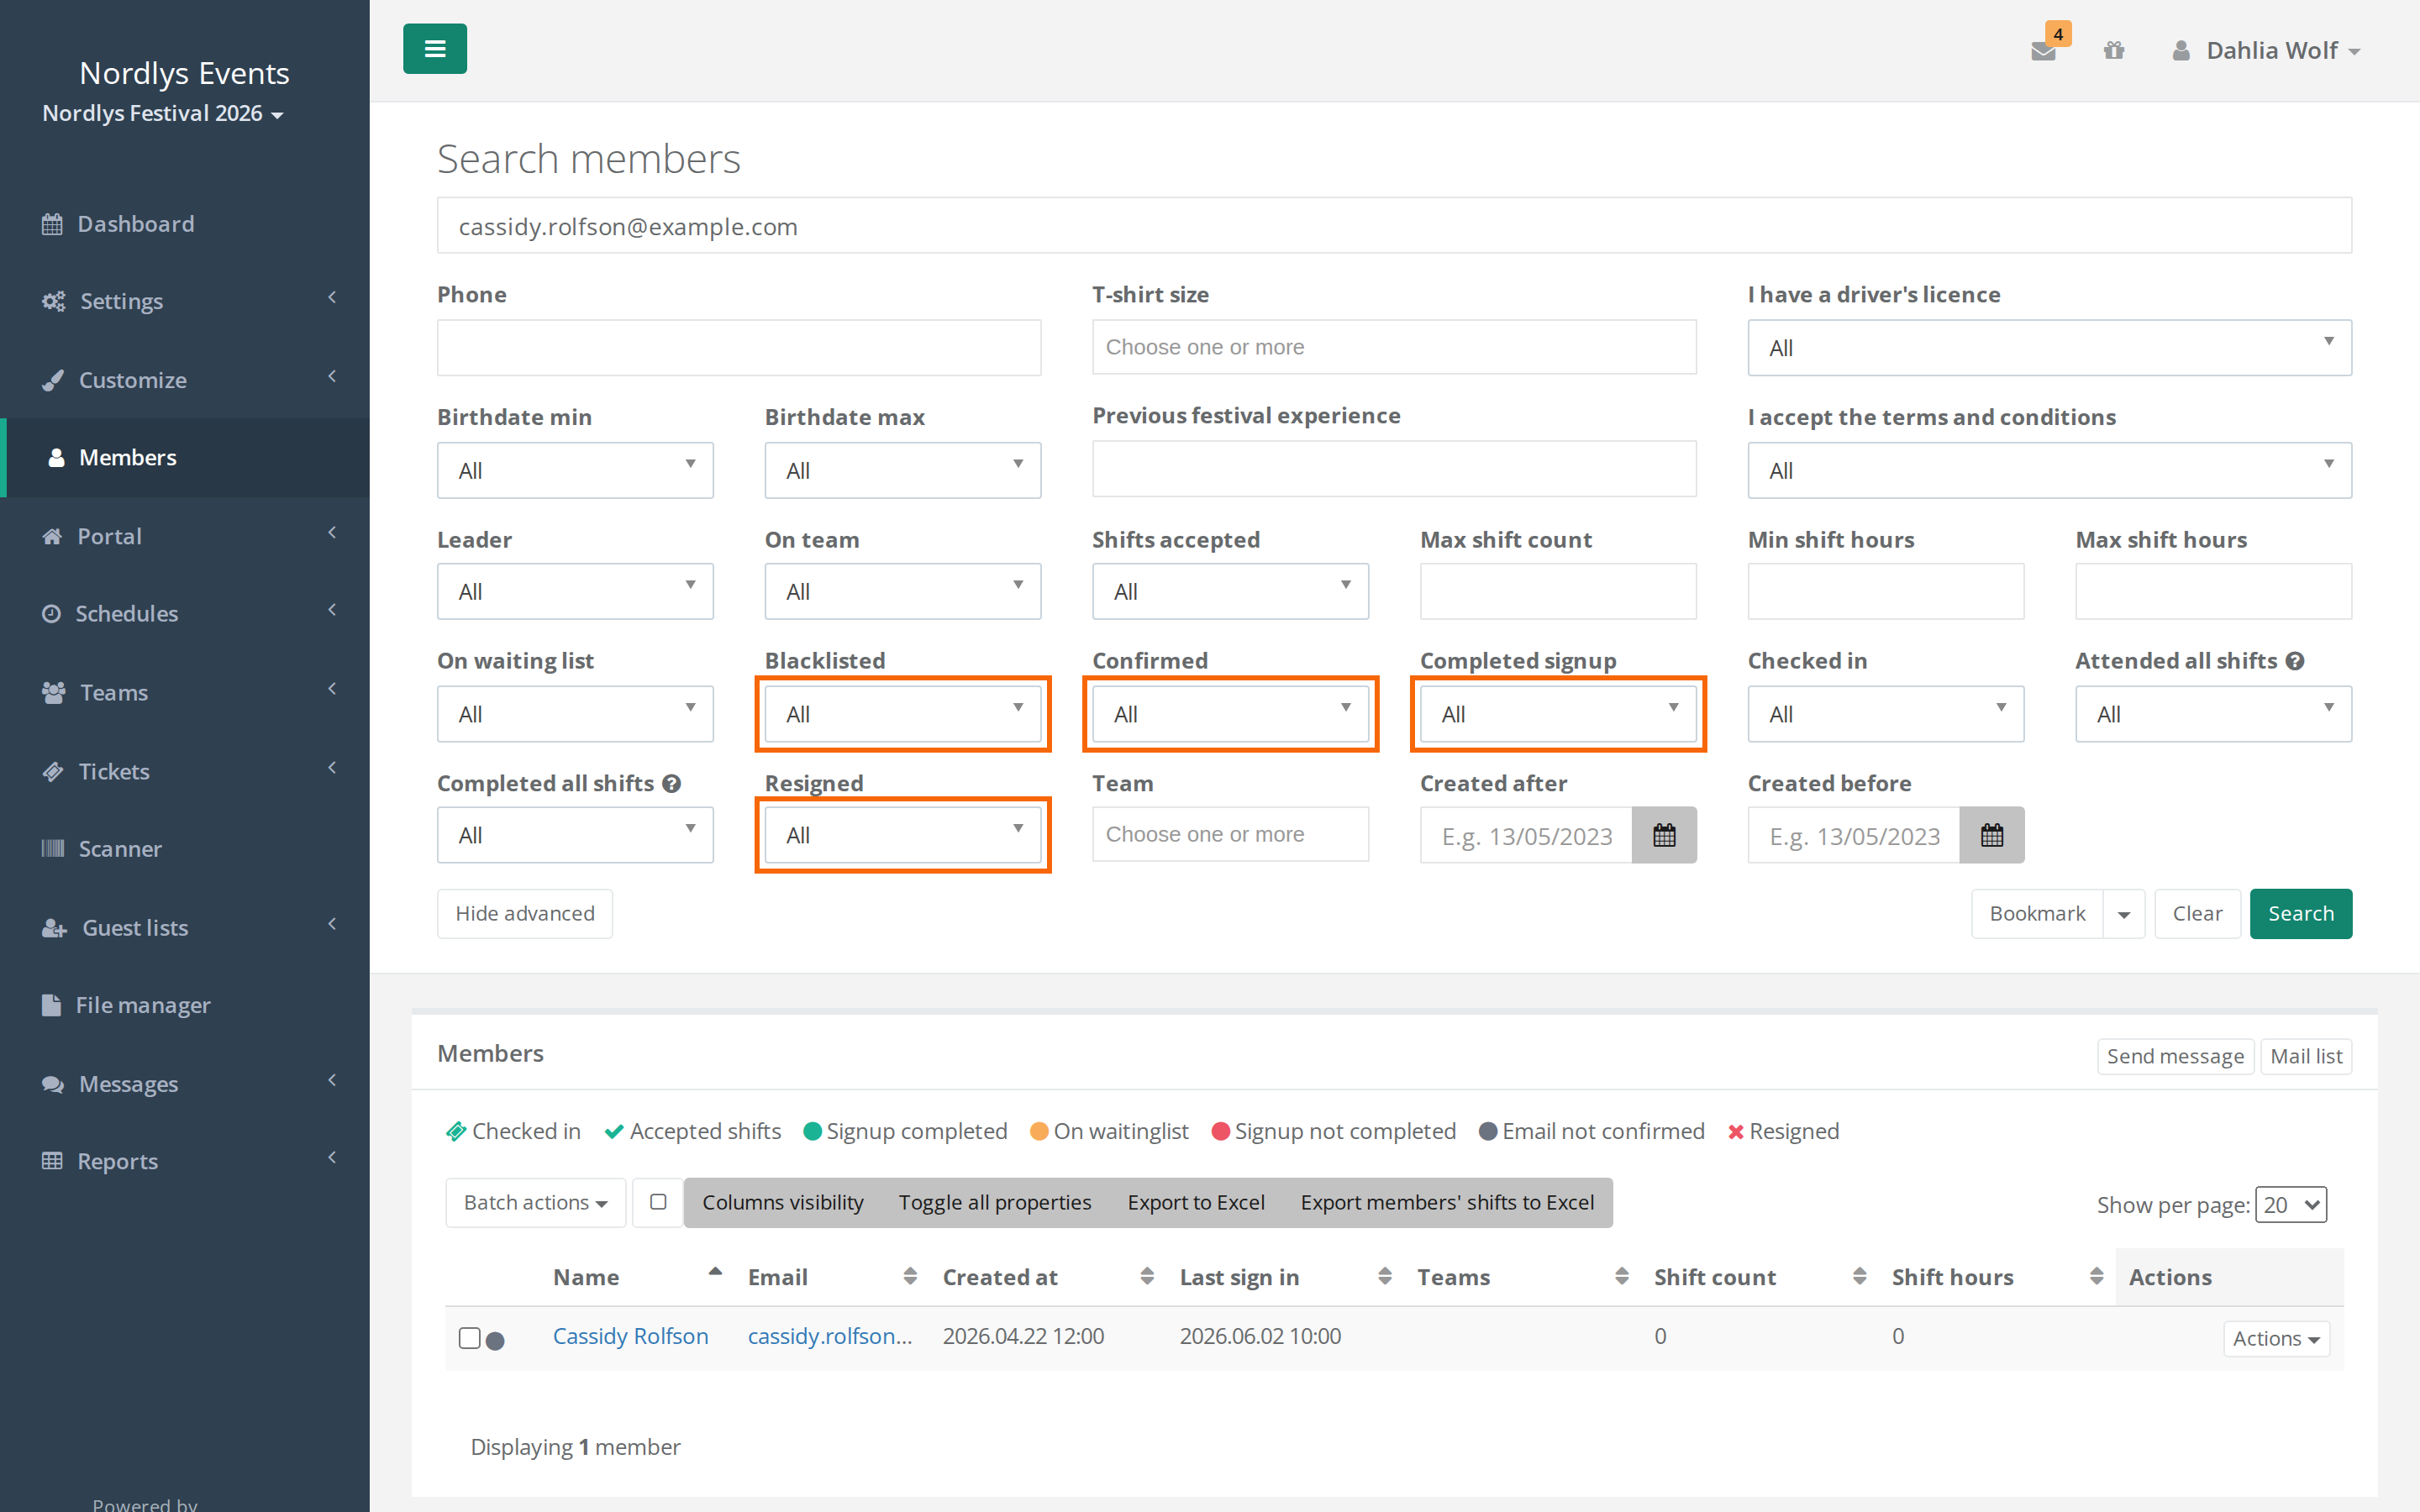Image resolution: width=2420 pixels, height=1512 pixels.
Task: Expand Reports sidebar menu
Action: (x=185, y=1160)
